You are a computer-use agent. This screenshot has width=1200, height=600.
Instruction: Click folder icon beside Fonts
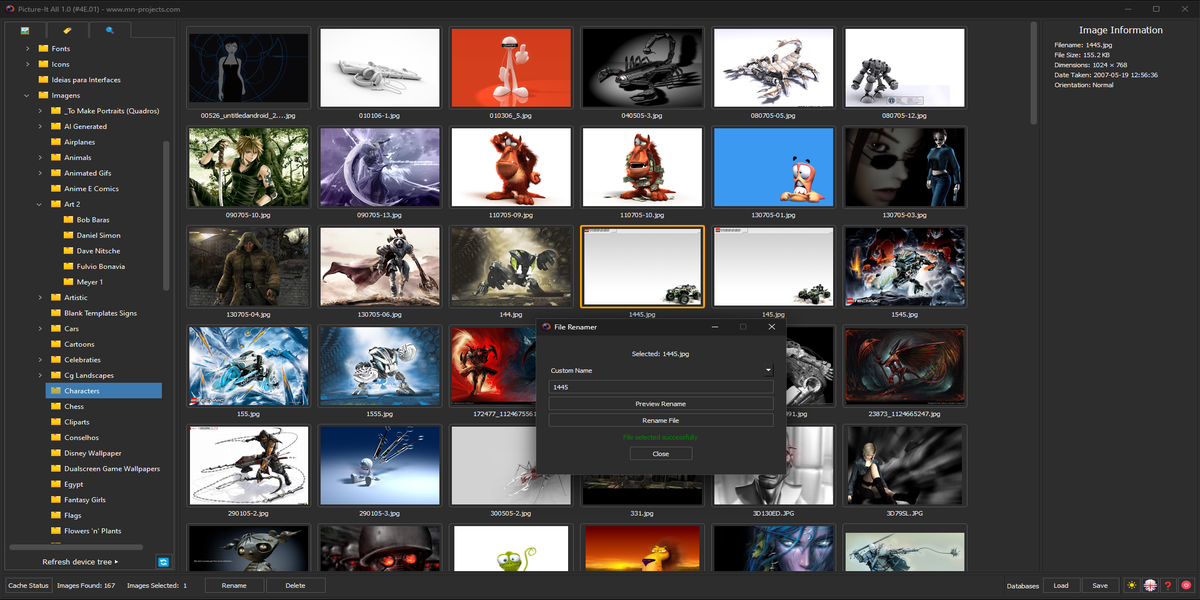point(43,48)
